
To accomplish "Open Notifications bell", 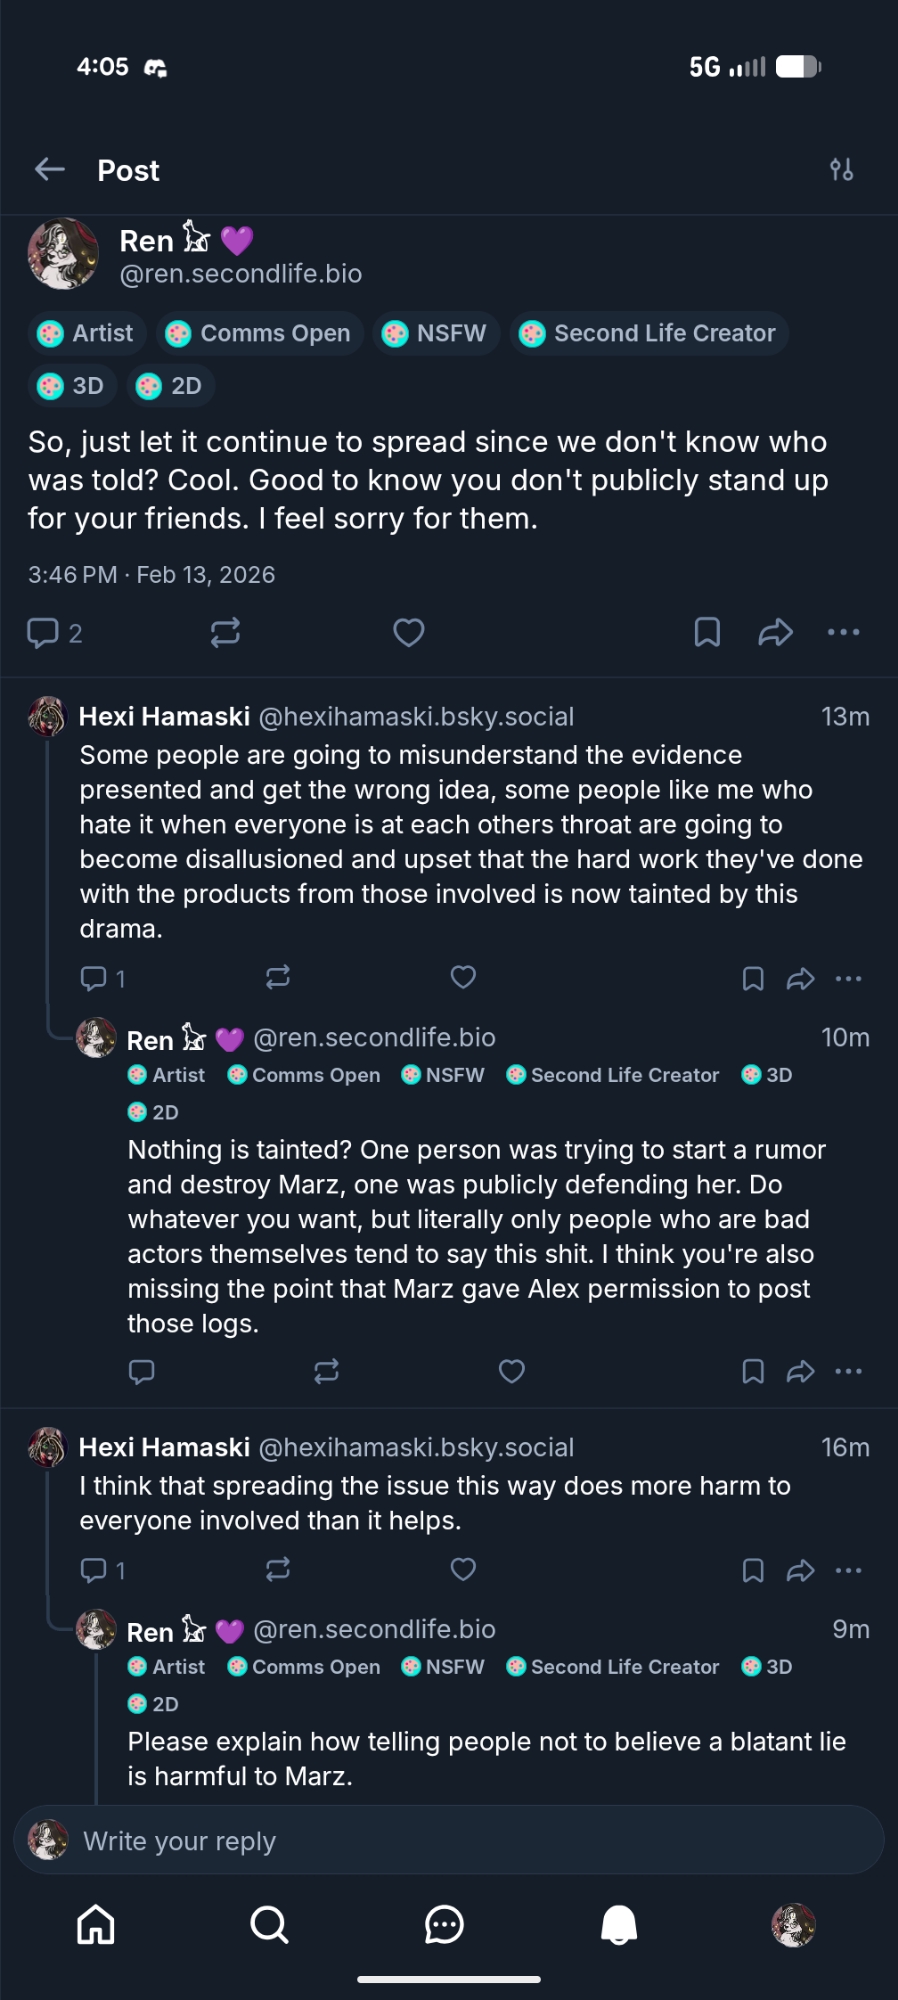I will tap(619, 1924).
